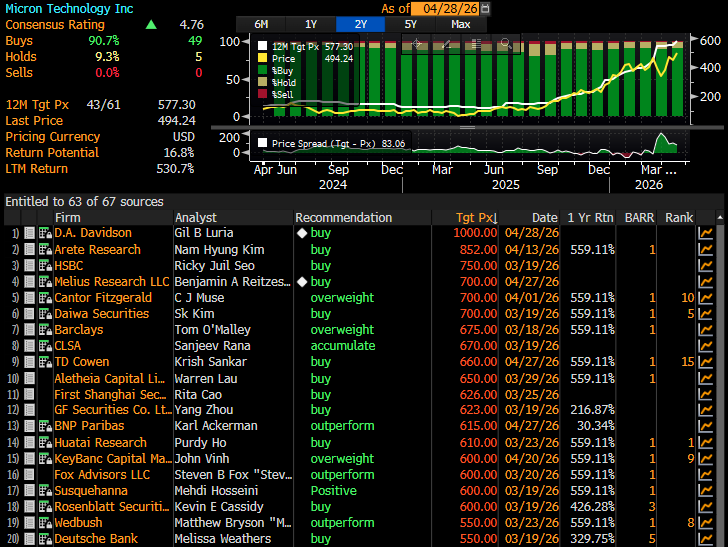Viewport: 728px width, 547px height.
Task: Sort the table by Recommendation column
Action: pos(343,217)
